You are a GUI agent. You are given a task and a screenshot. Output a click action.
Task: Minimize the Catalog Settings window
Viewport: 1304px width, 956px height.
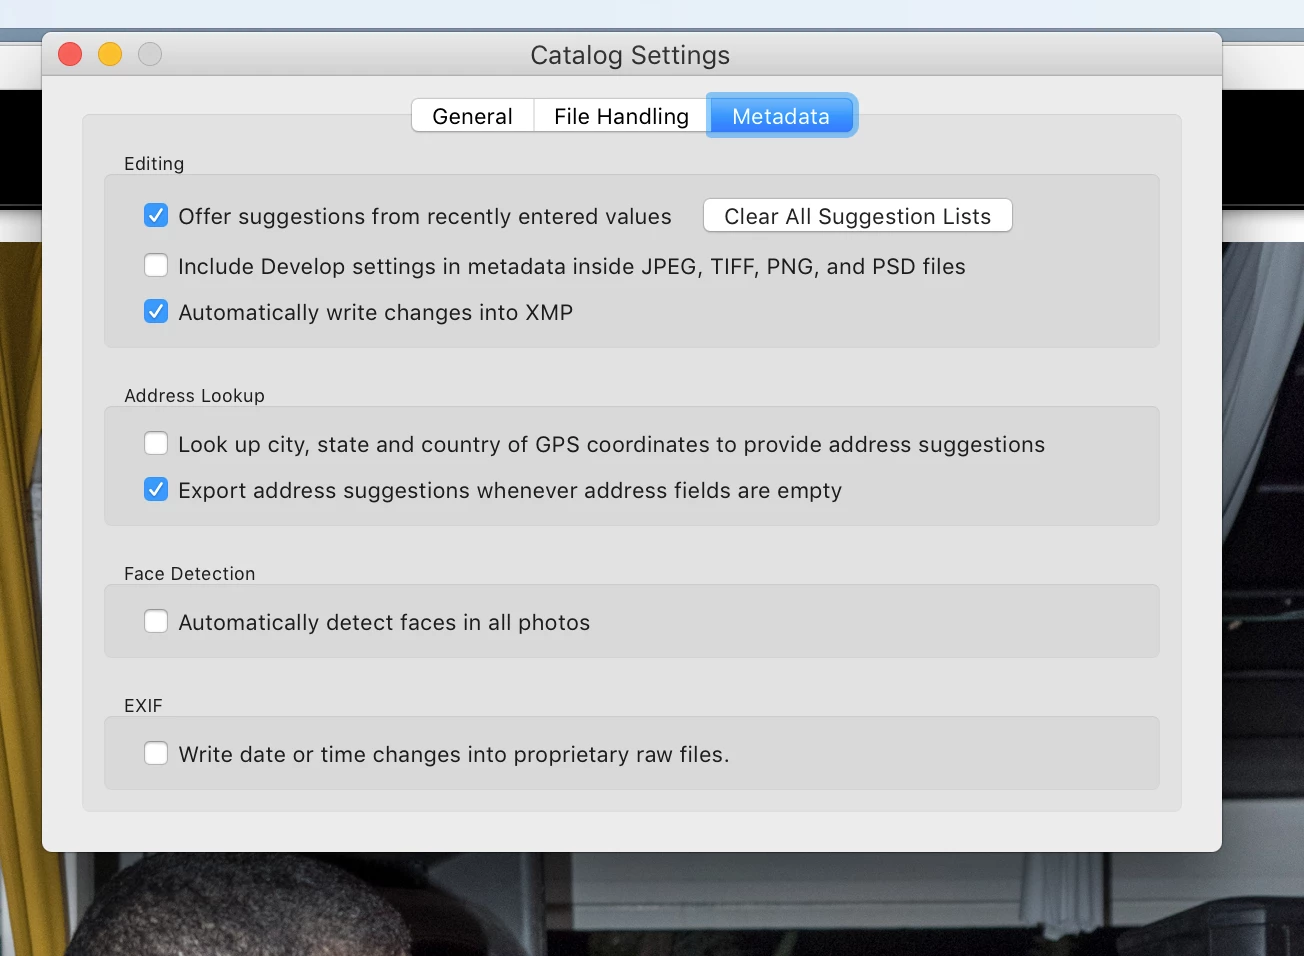tap(110, 54)
